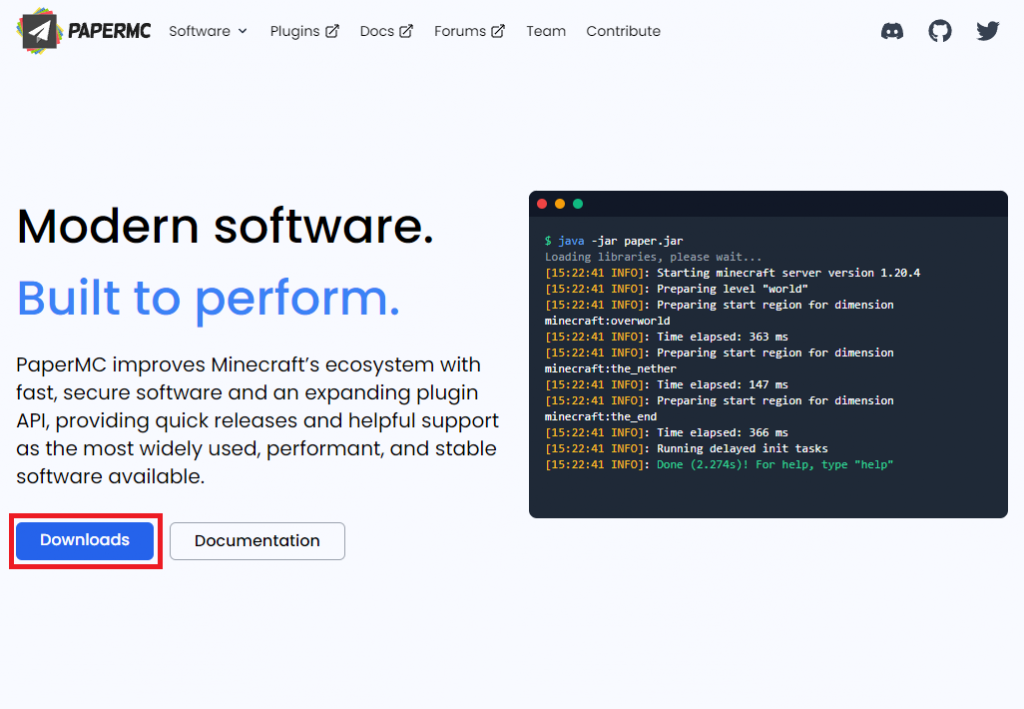Click the red dot on the terminal window
Viewport: 1024px width, 709px height.
click(x=542, y=204)
